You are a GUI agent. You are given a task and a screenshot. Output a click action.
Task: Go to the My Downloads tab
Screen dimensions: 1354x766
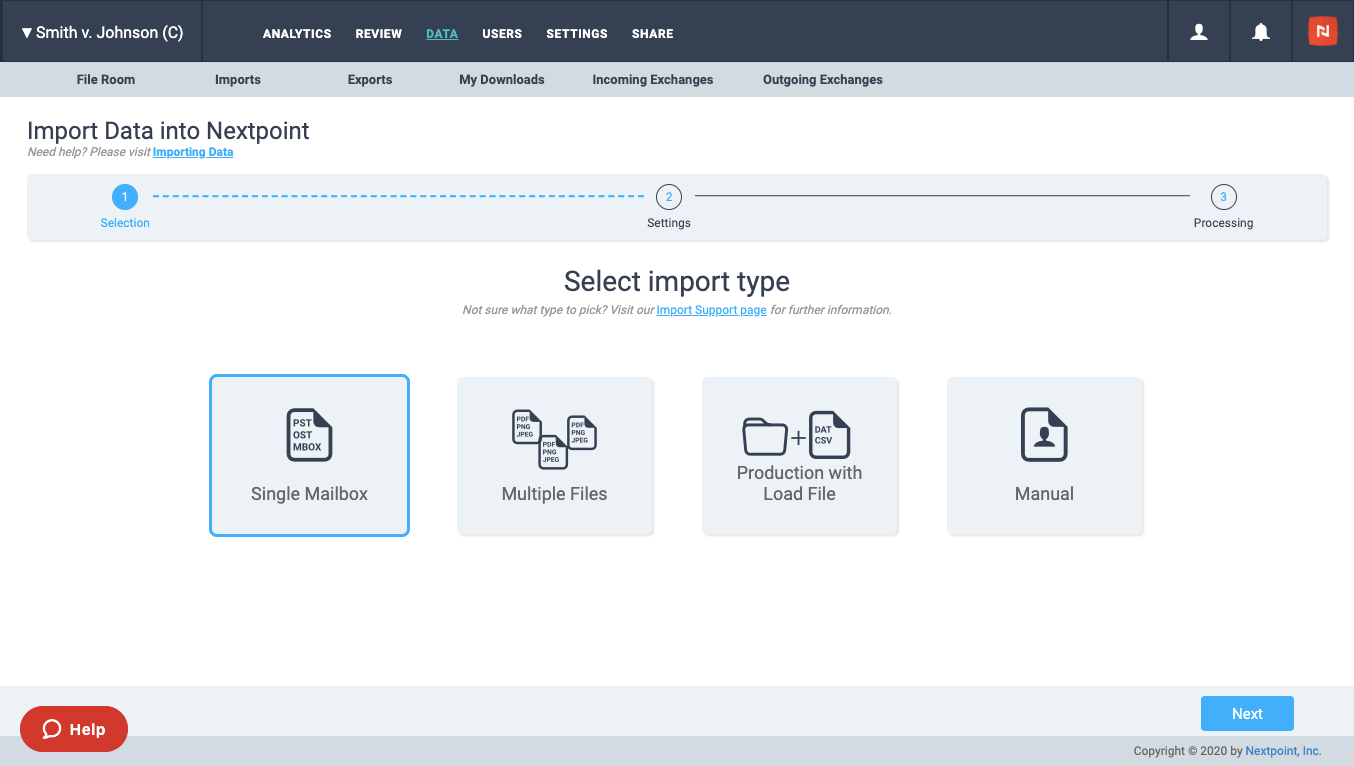point(502,79)
